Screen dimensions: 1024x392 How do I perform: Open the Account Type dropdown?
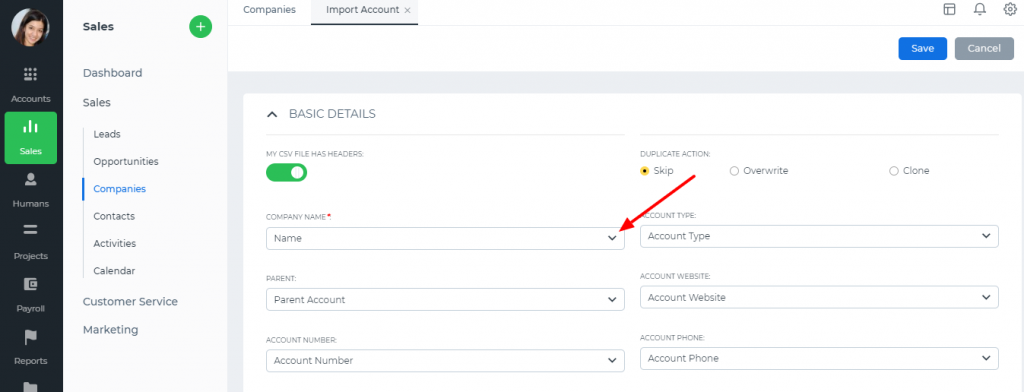pyautogui.click(x=819, y=237)
